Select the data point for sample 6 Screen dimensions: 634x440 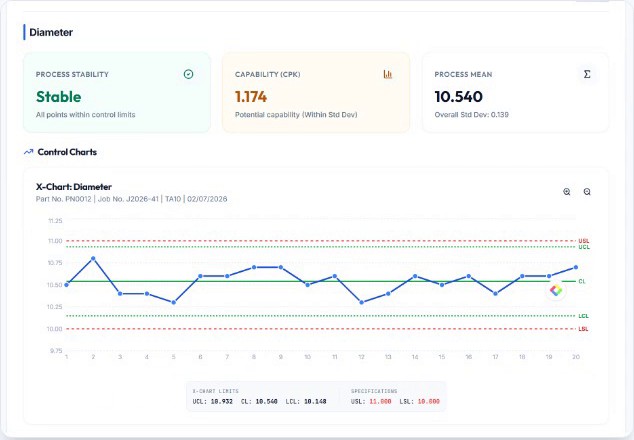point(200,276)
